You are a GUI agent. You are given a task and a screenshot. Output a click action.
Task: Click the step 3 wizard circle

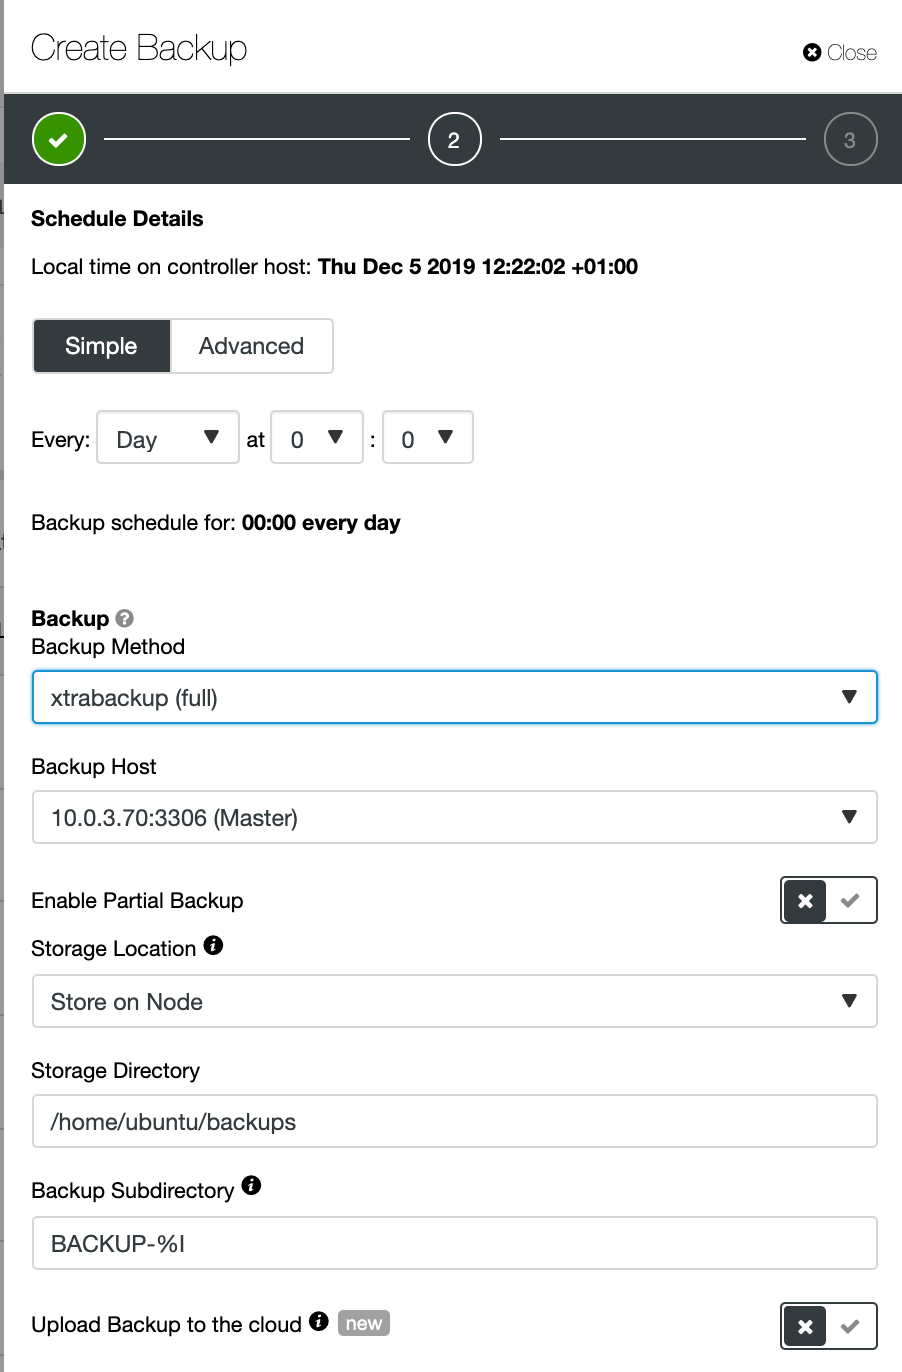(x=850, y=139)
